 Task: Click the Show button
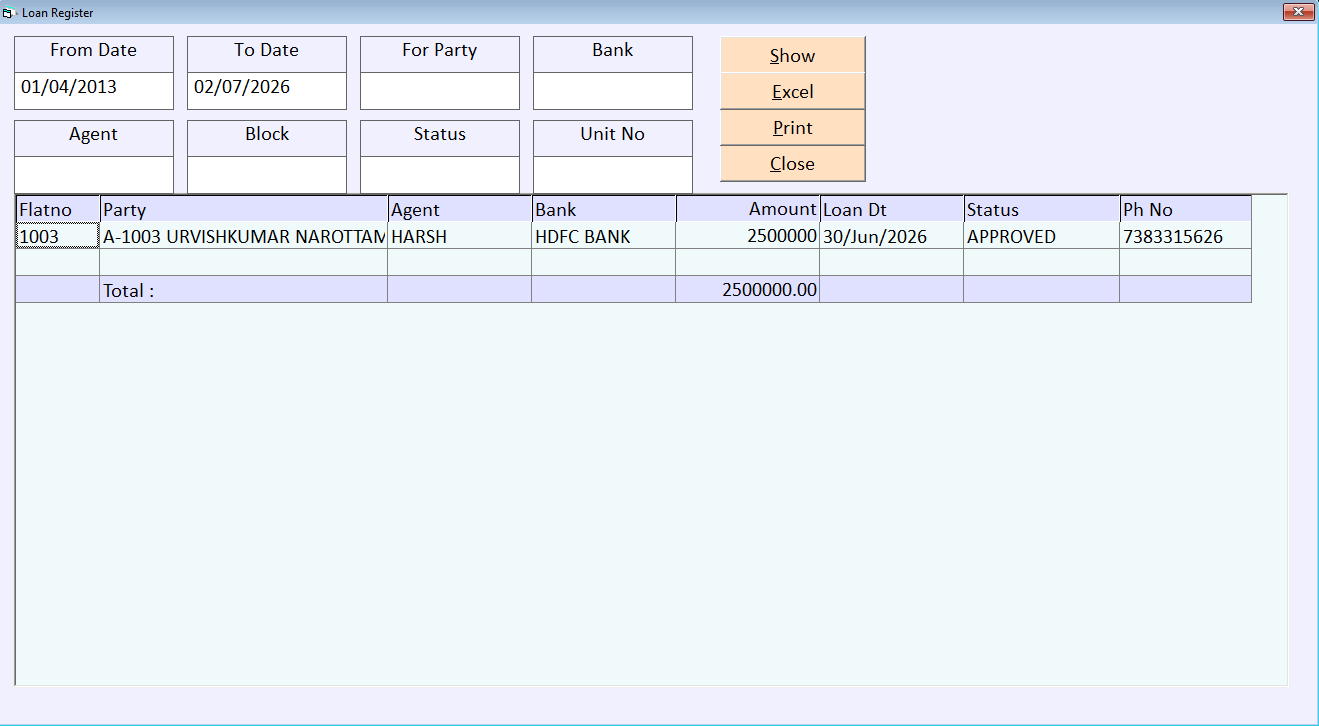(x=792, y=55)
